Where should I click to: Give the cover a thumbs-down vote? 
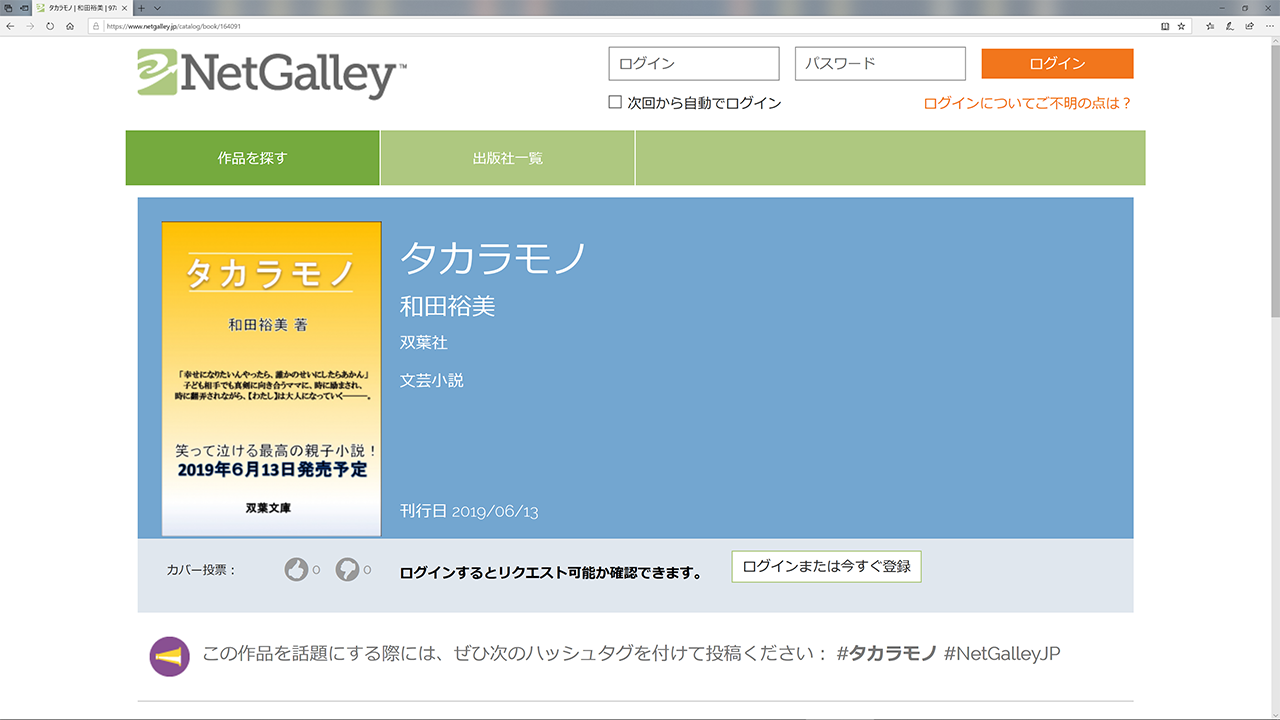347,570
